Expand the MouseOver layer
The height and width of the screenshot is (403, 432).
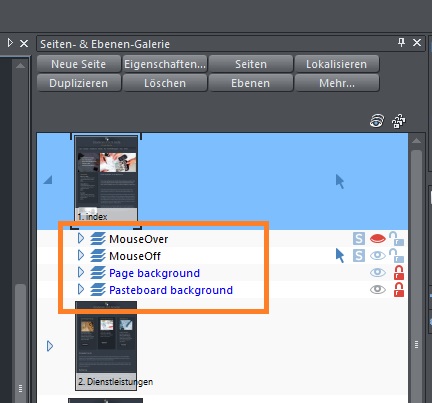(x=81, y=238)
